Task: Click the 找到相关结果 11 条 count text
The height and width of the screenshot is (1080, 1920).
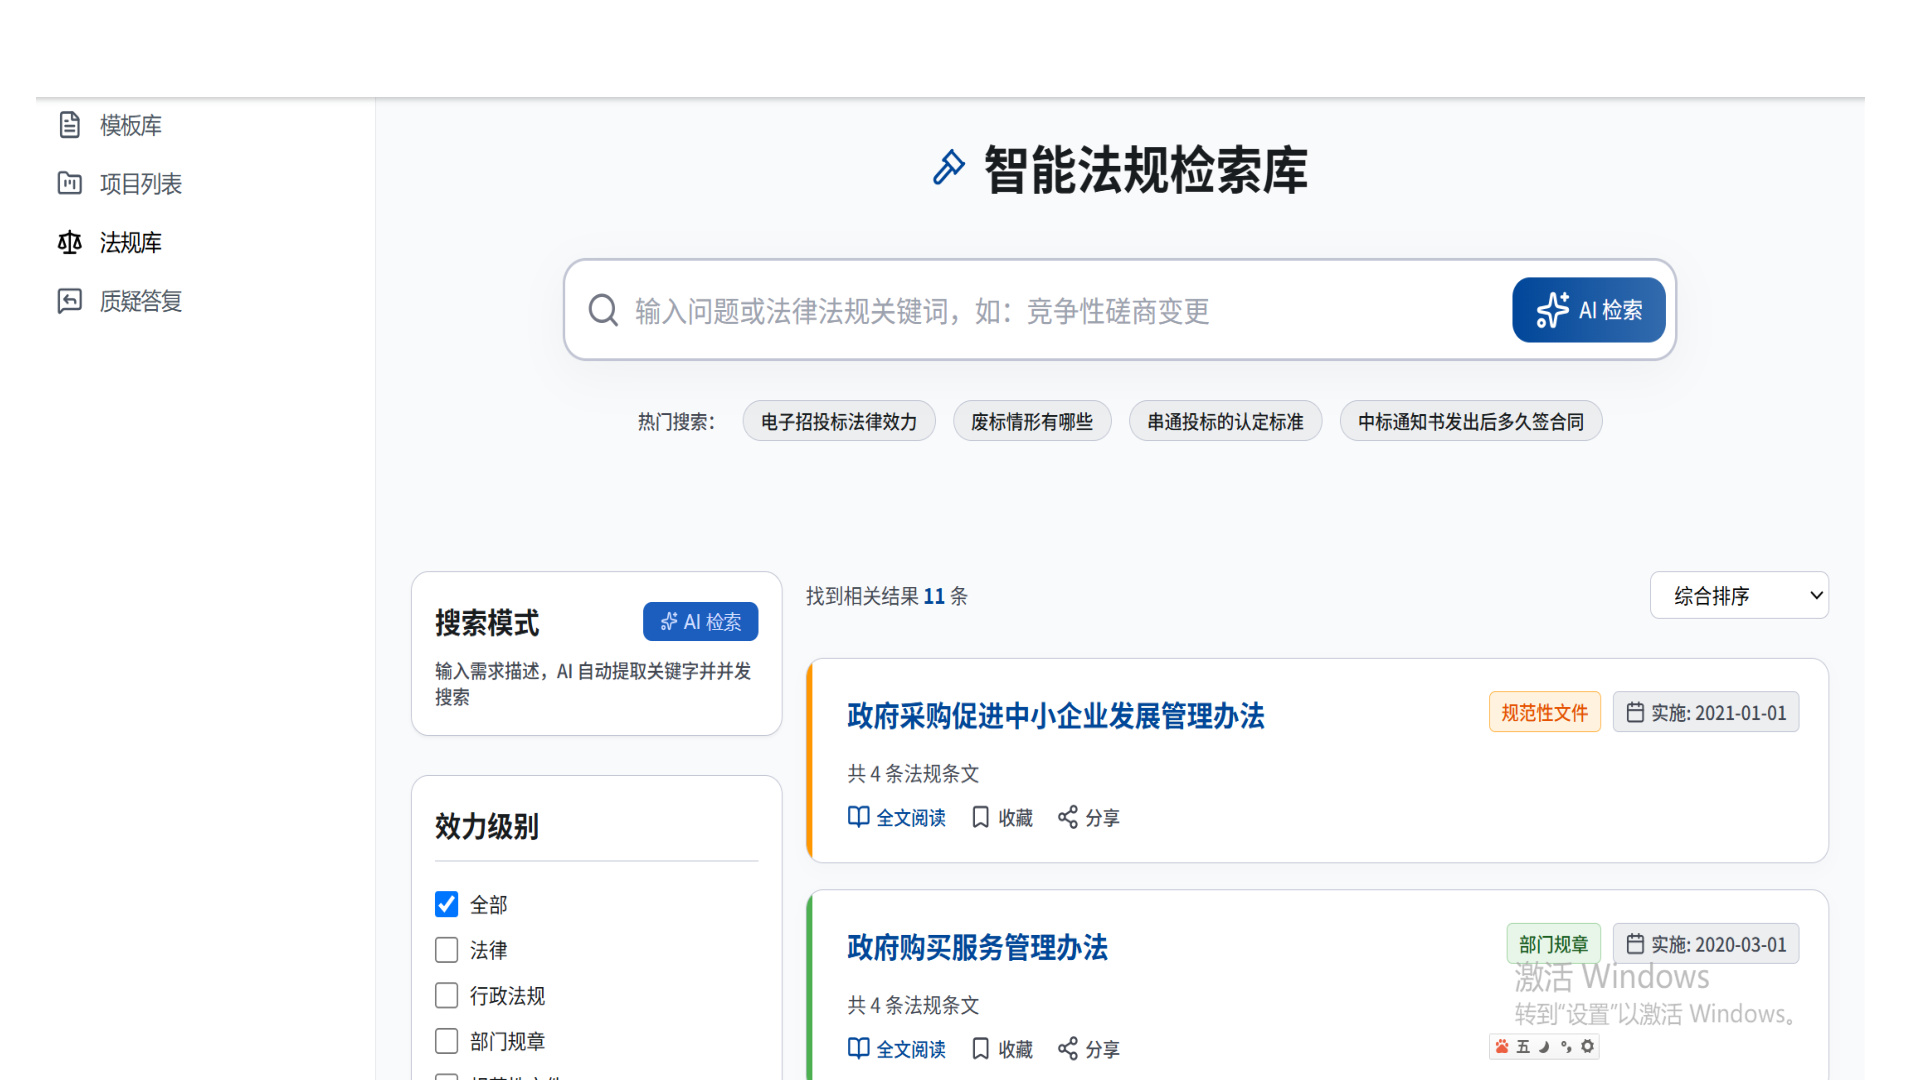Action: [x=887, y=596]
